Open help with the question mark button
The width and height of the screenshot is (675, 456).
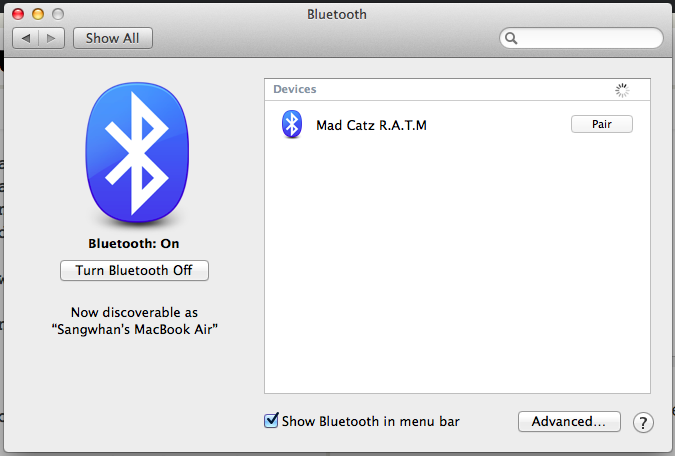(643, 422)
